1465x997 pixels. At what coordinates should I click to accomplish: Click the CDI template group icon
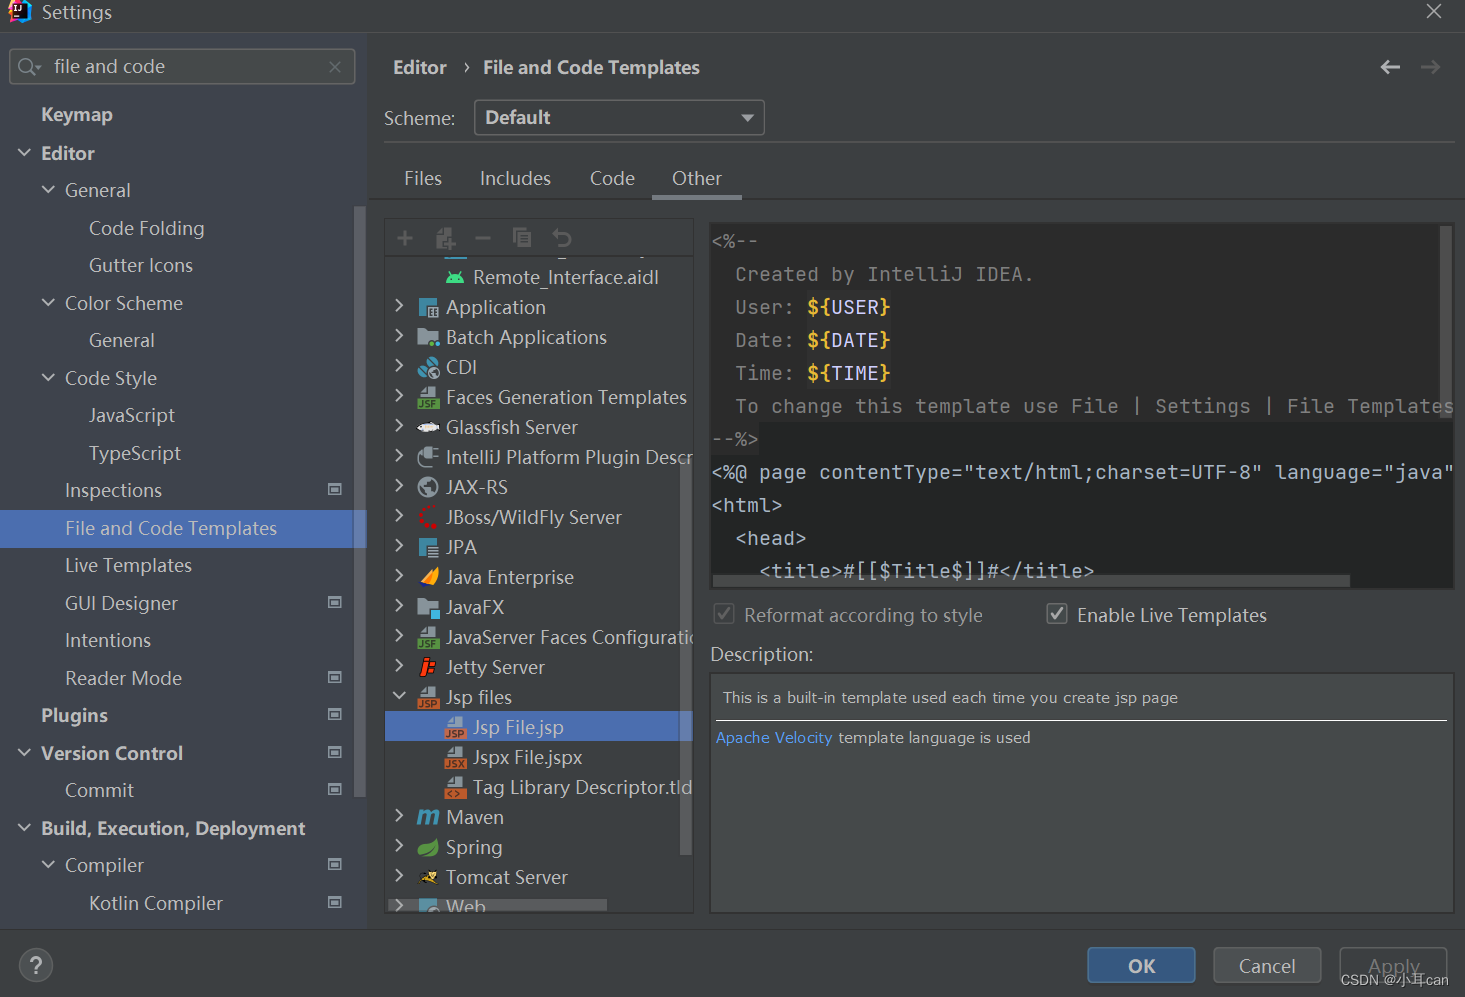click(428, 367)
